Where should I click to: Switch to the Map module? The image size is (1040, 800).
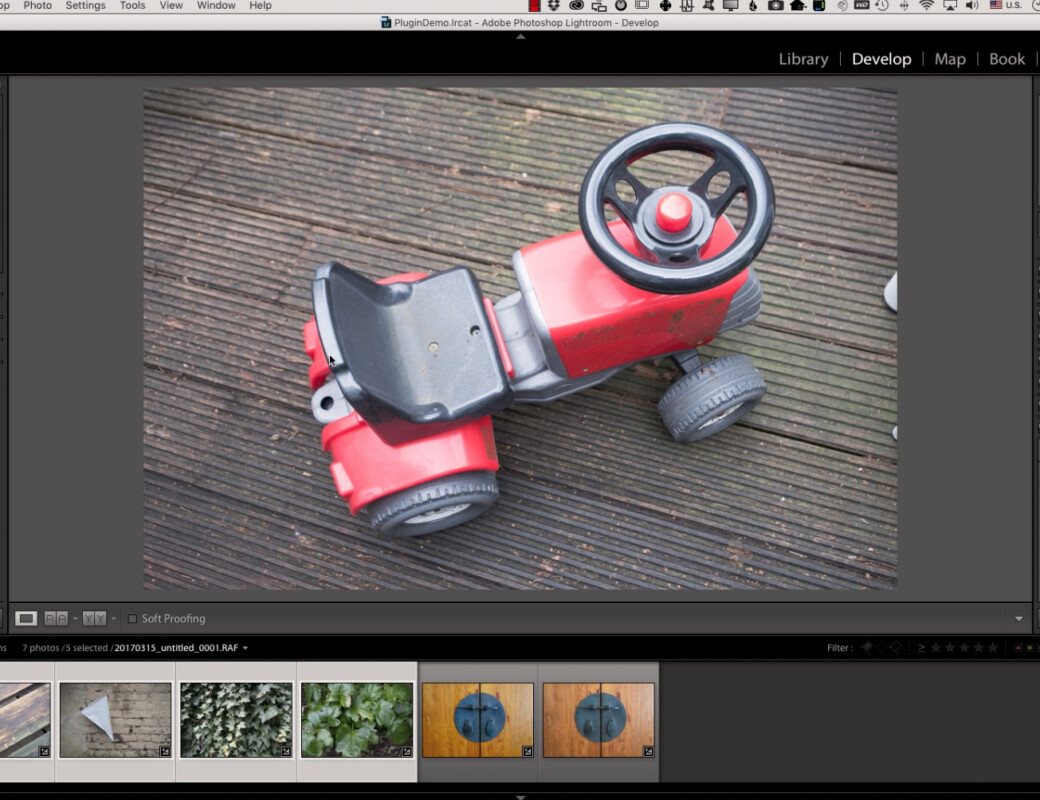point(949,59)
